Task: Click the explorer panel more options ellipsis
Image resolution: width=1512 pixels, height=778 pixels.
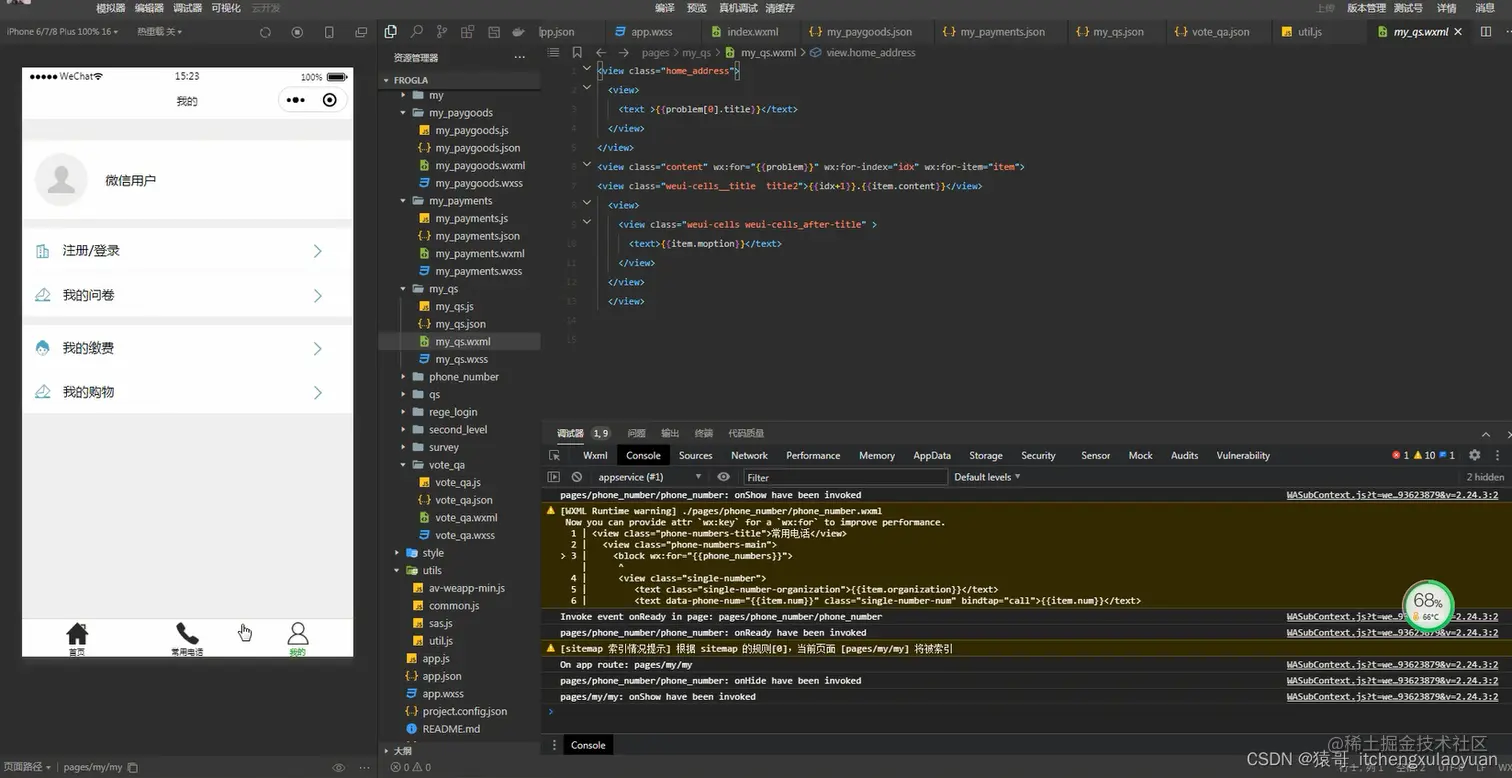Action: click(x=519, y=58)
